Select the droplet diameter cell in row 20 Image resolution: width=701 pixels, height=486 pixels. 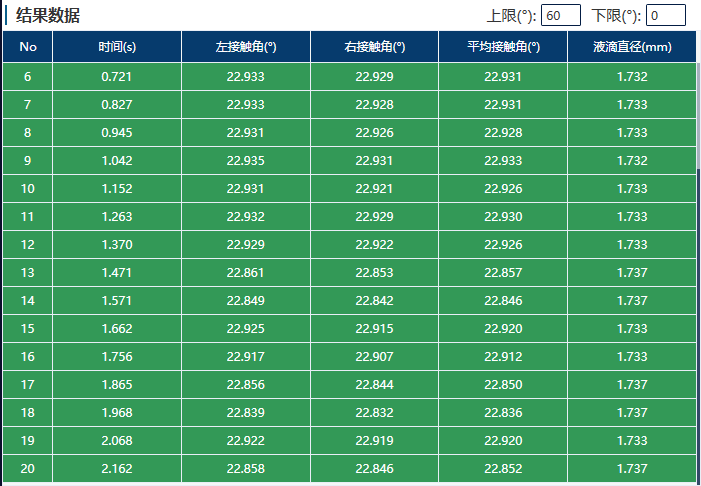tap(632, 469)
